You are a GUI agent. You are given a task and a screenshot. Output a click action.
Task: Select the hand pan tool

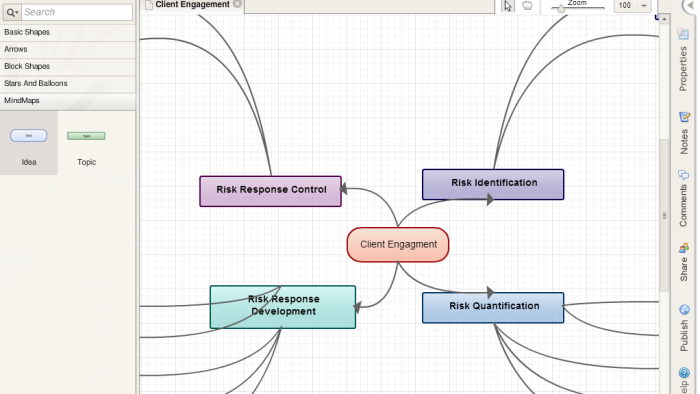pyautogui.click(x=527, y=6)
